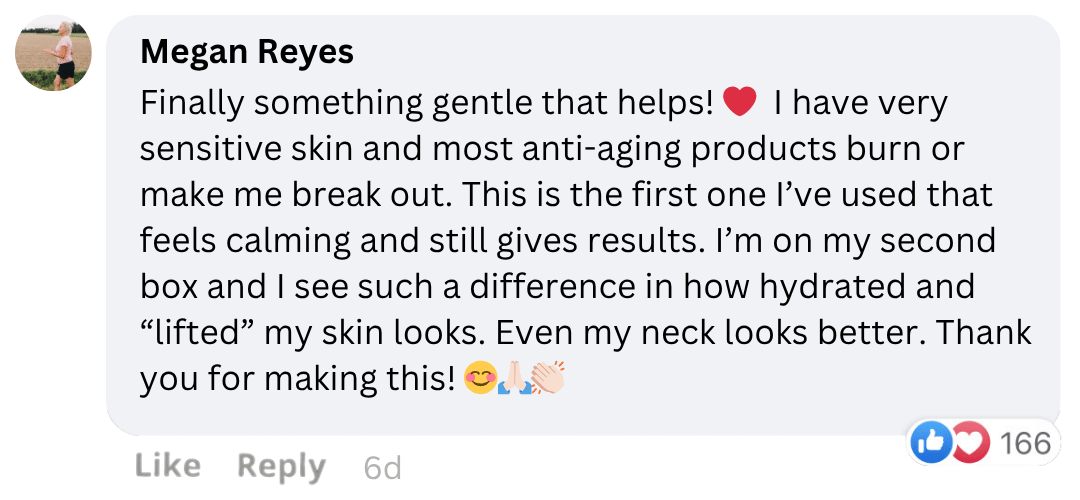This screenshot has height=500, width=1080.
Task: Like Megan Reyes' comment
Action: (x=167, y=465)
